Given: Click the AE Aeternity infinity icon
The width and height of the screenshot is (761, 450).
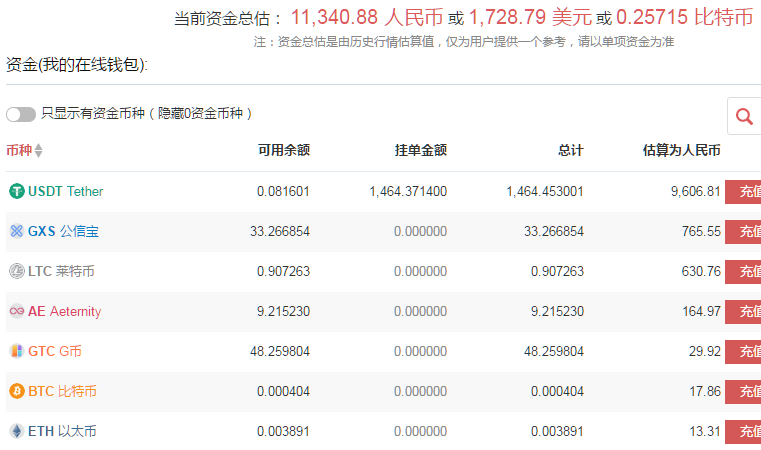Looking at the screenshot, I should coord(17,311).
